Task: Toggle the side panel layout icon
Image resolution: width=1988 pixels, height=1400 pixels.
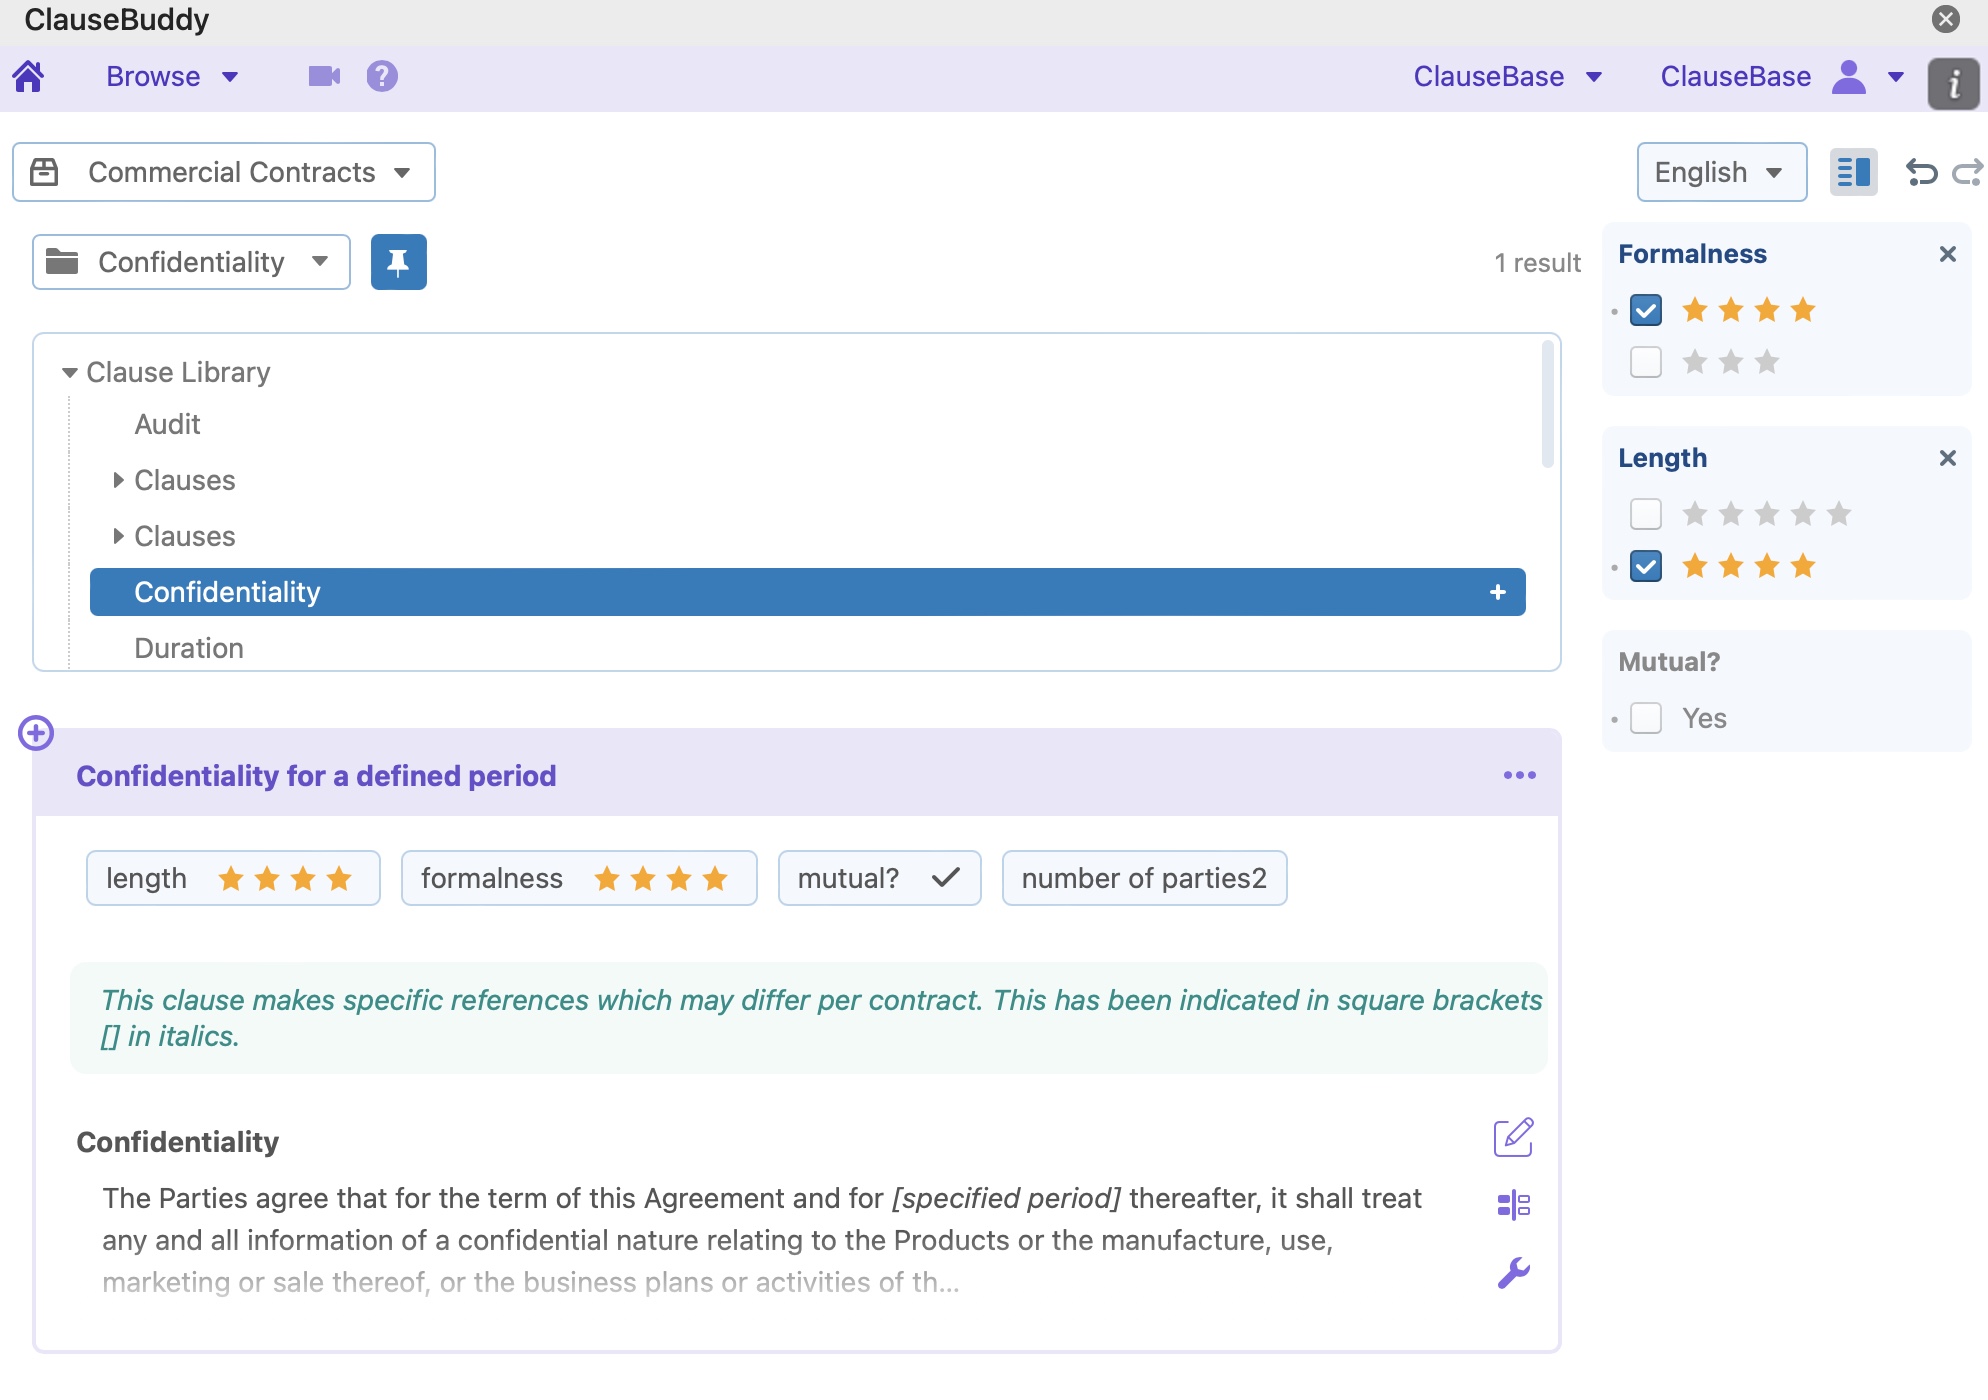Action: [1853, 172]
